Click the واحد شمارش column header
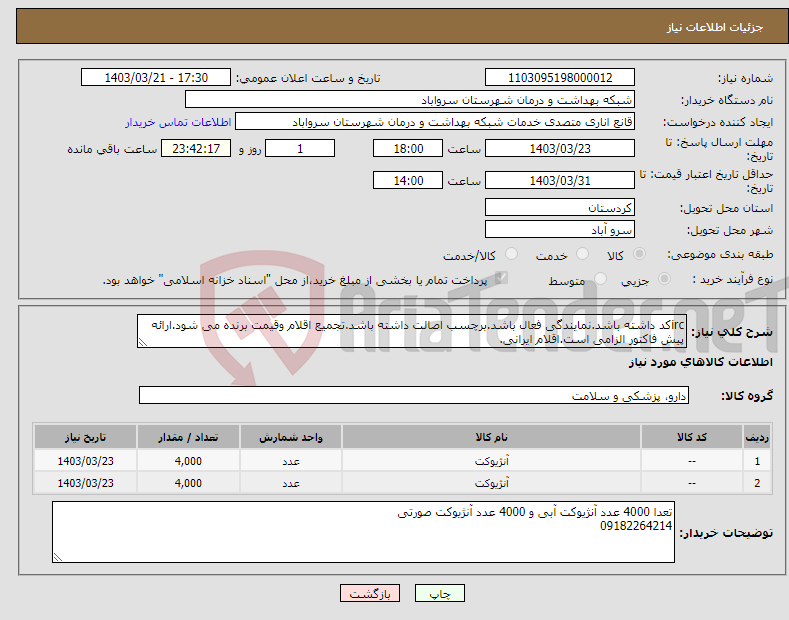Image resolution: width=789 pixels, height=620 pixels. click(291, 437)
